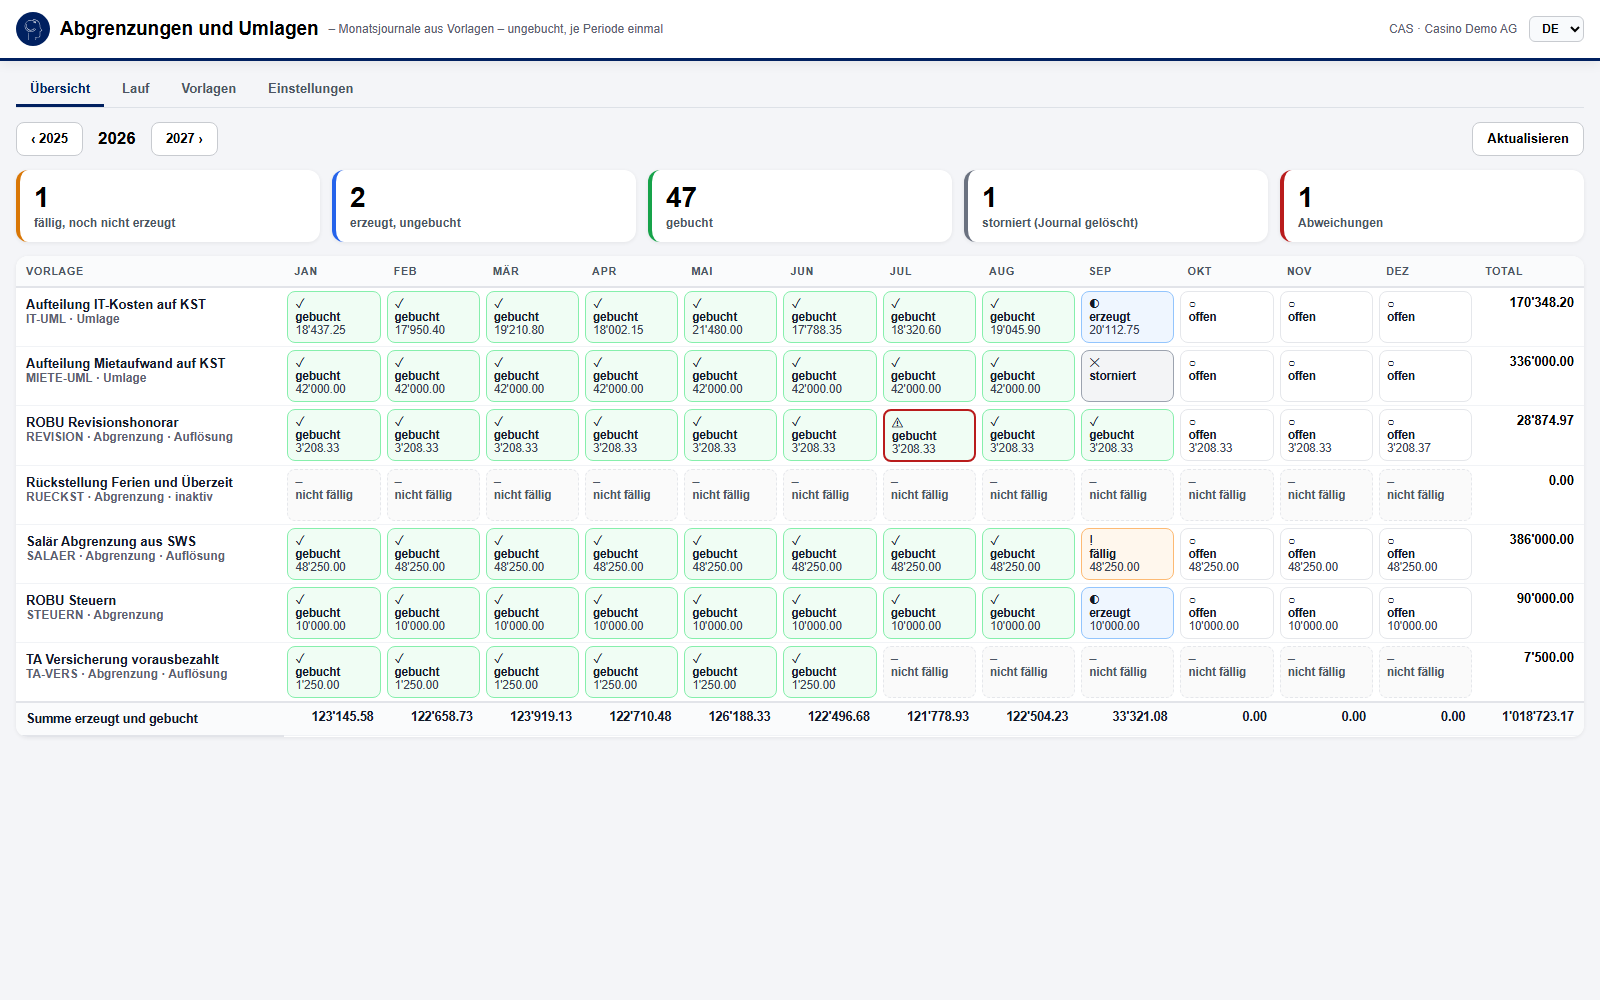
Task: Open the Vorlagen tab
Action: pyautogui.click(x=208, y=88)
